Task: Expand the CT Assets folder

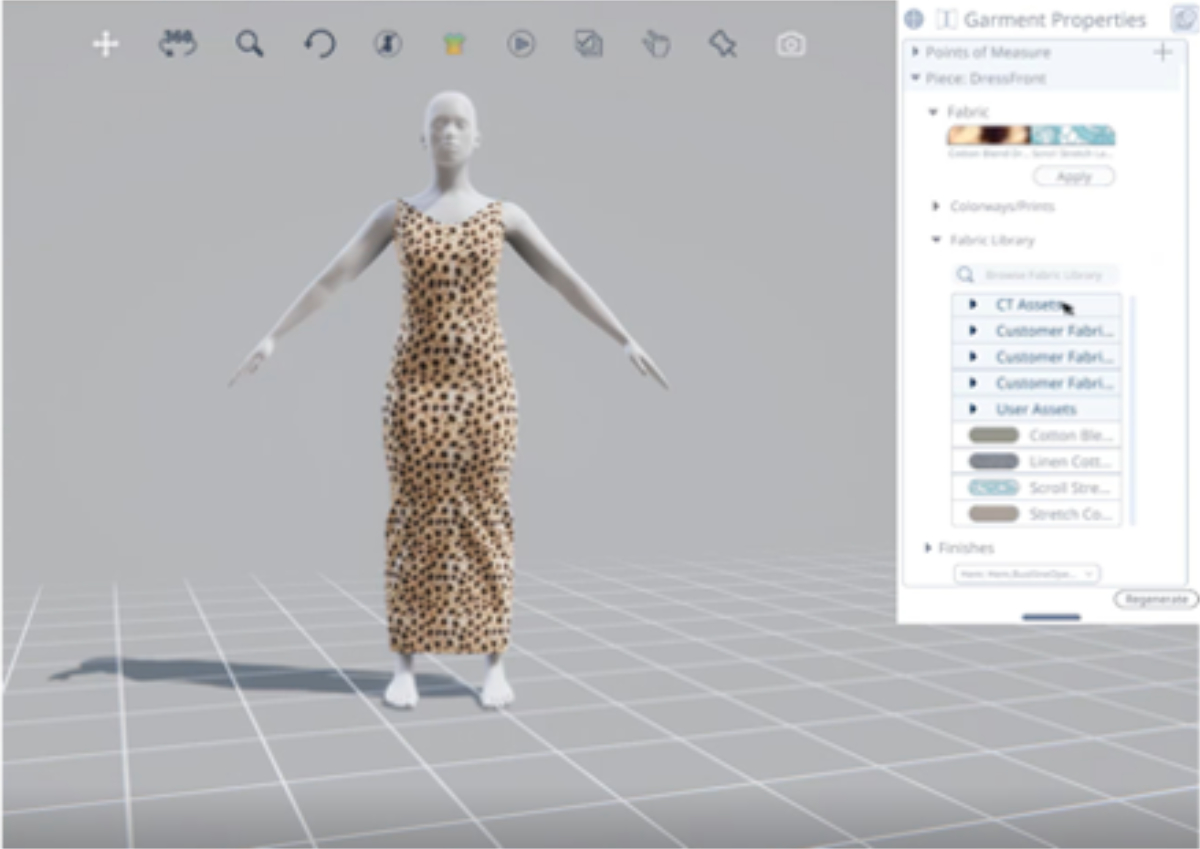Action: pos(973,304)
